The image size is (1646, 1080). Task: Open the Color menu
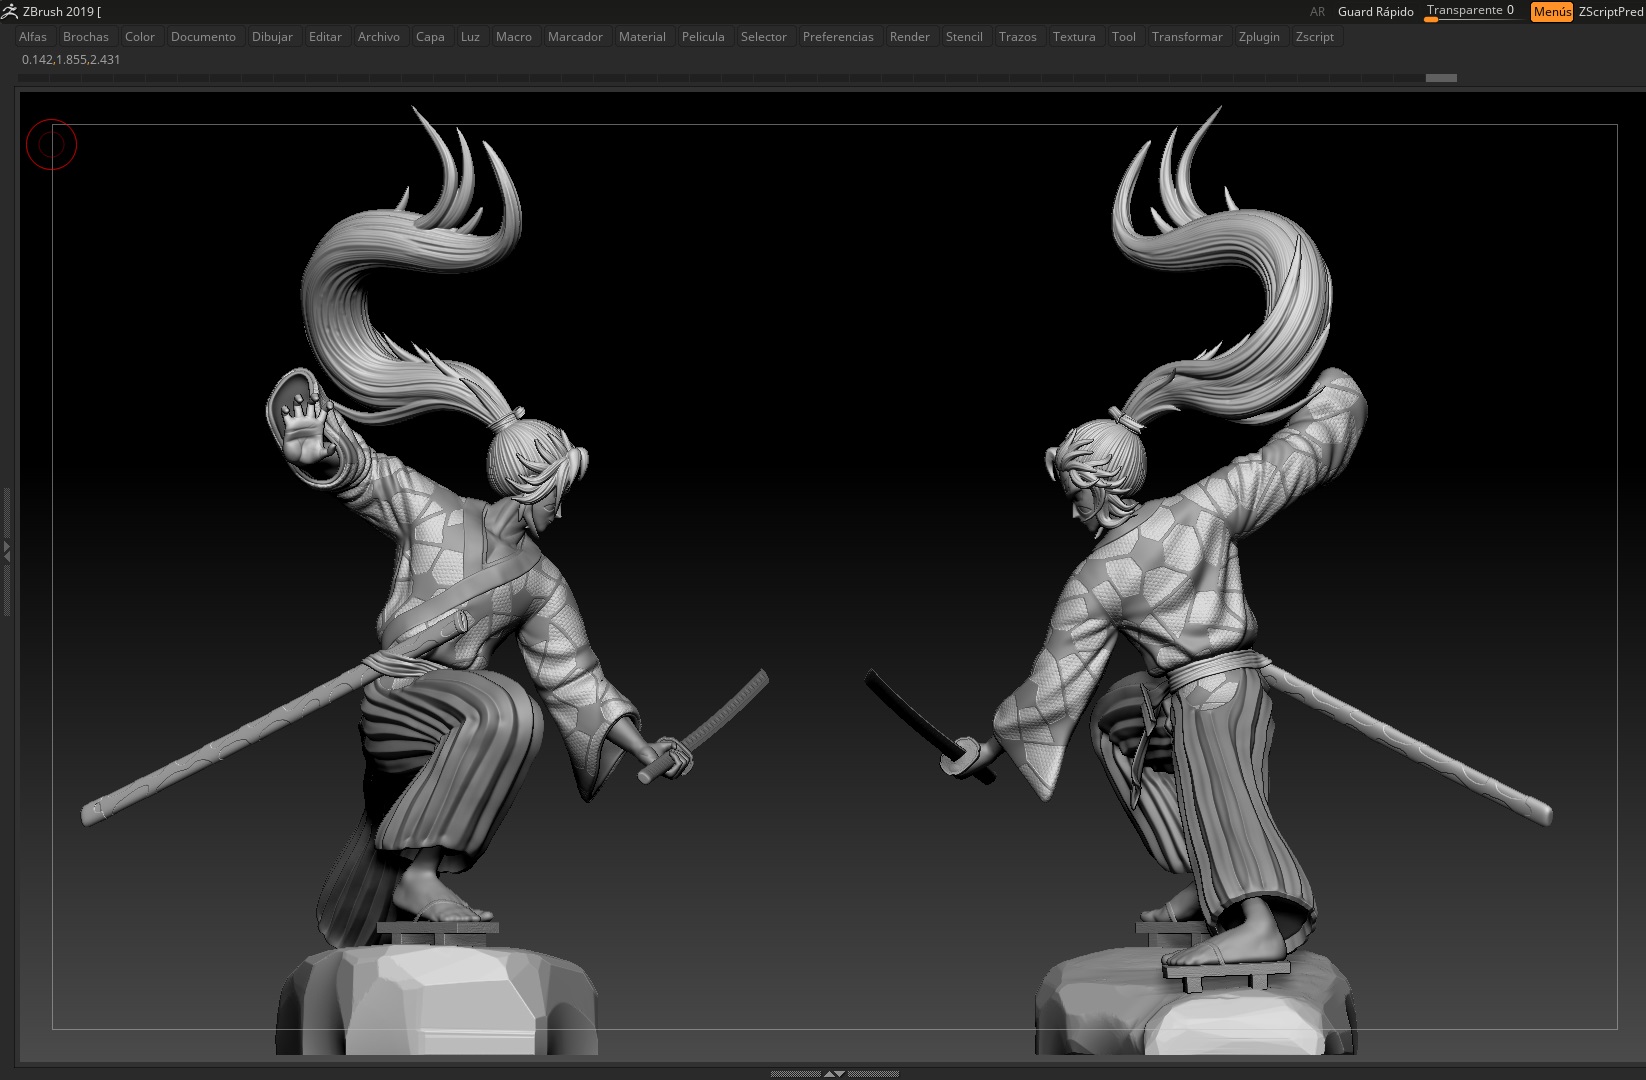click(140, 37)
